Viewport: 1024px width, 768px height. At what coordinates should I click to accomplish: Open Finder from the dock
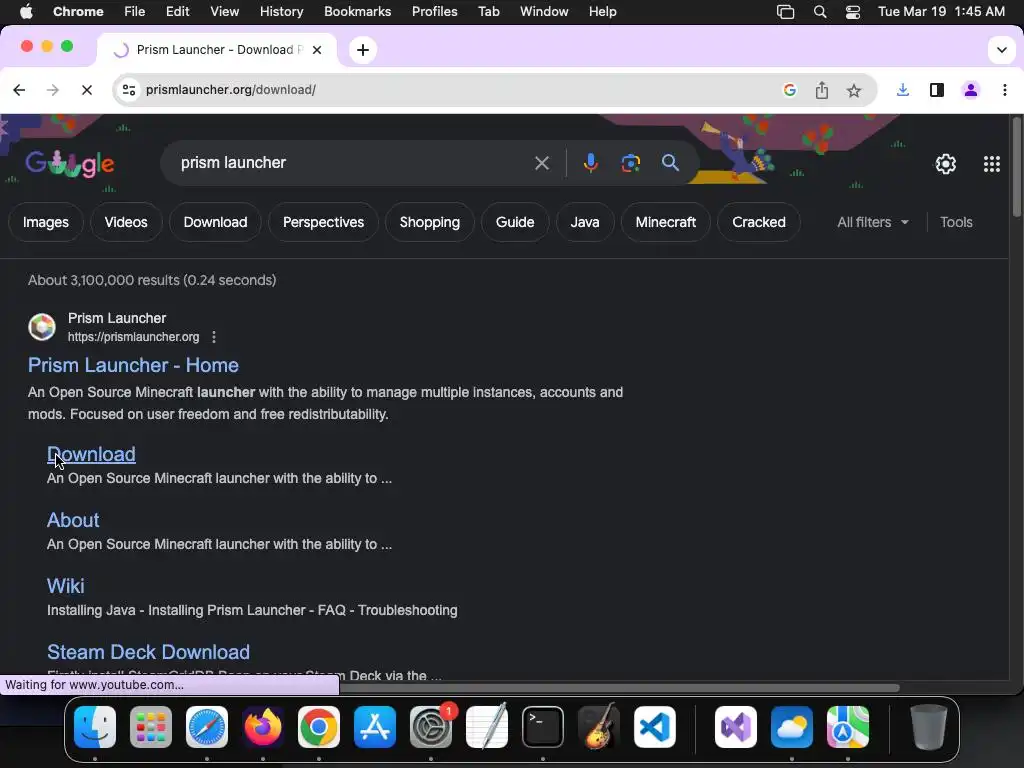[95, 727]
